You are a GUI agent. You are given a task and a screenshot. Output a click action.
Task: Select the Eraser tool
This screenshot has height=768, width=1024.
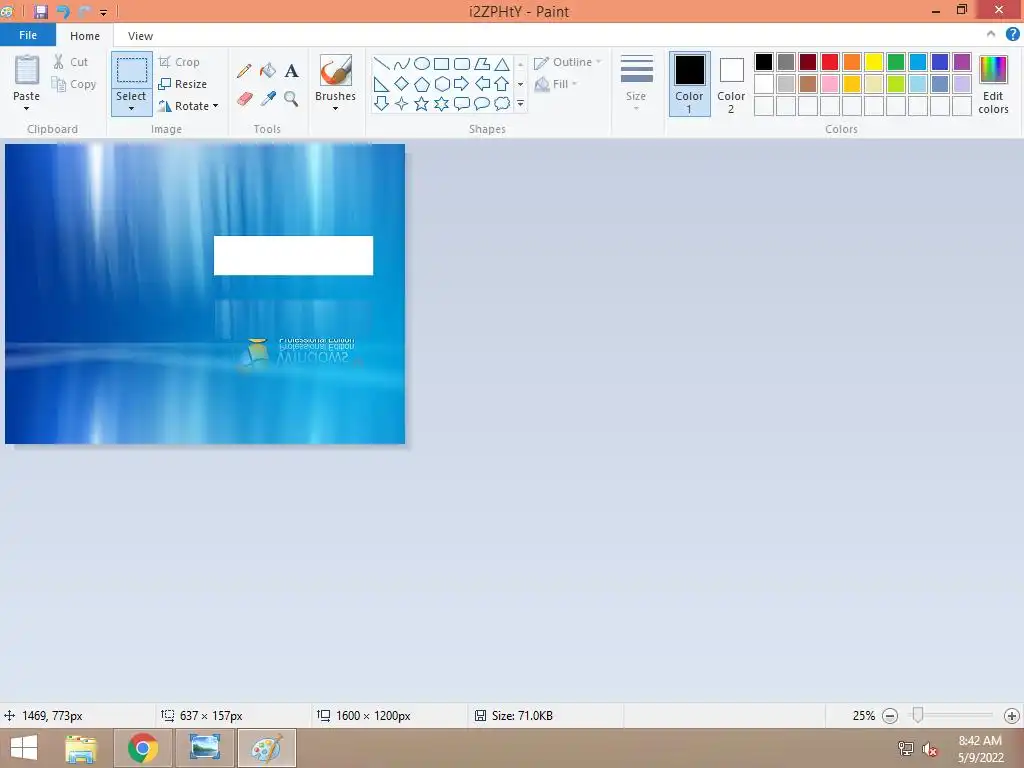coord(244,99)
